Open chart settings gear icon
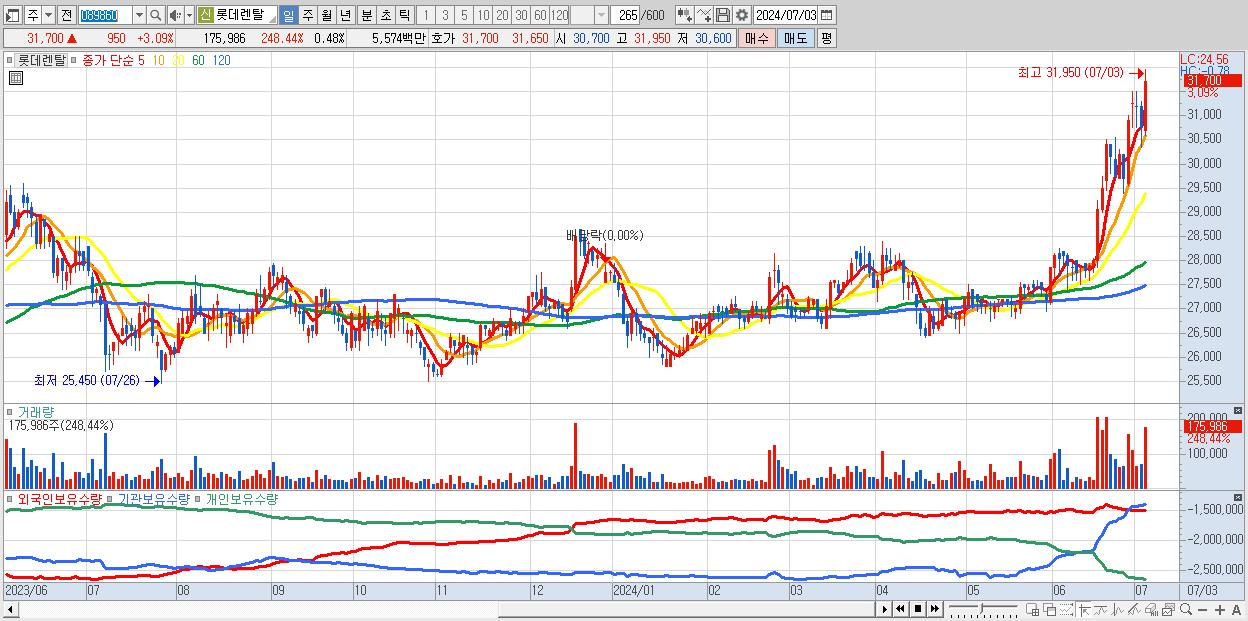 pos(742,15)
